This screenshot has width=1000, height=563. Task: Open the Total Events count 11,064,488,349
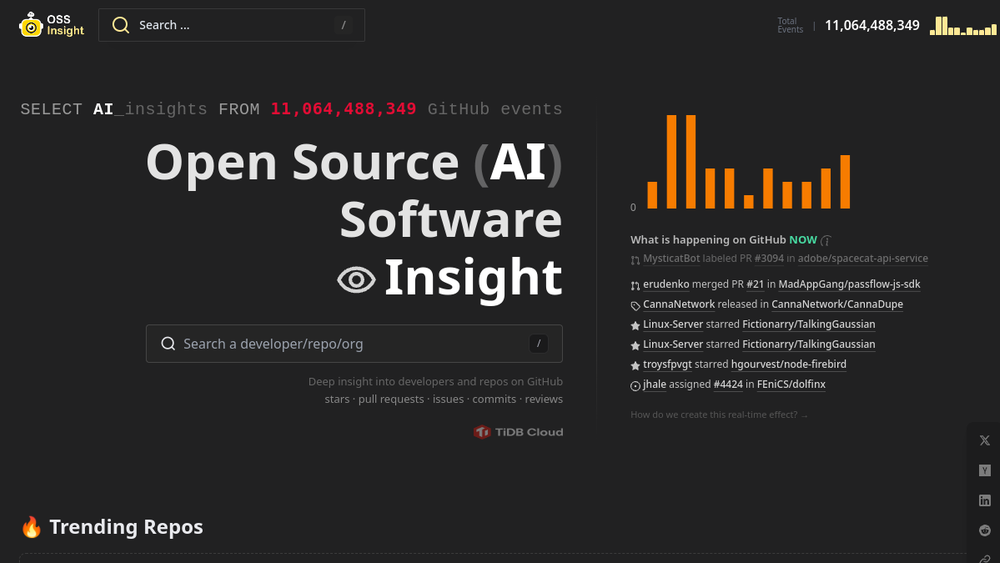[872, 26]
